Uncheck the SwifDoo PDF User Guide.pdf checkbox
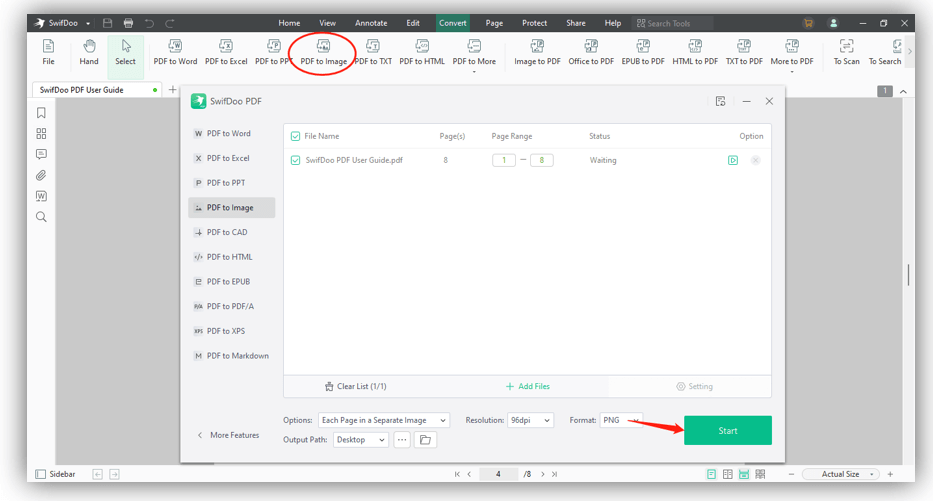 [x=295, y=160]
